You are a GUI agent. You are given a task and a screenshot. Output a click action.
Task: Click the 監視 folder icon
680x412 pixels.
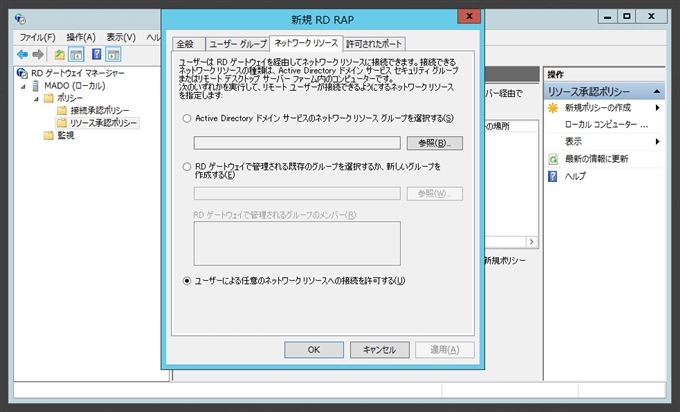(49, 135)
